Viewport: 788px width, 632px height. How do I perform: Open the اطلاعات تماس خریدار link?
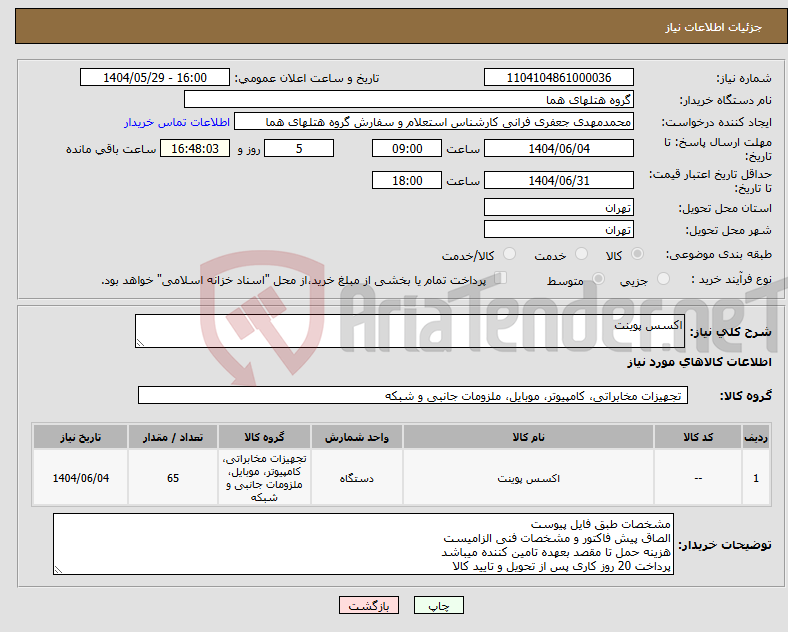pos(177,122)
